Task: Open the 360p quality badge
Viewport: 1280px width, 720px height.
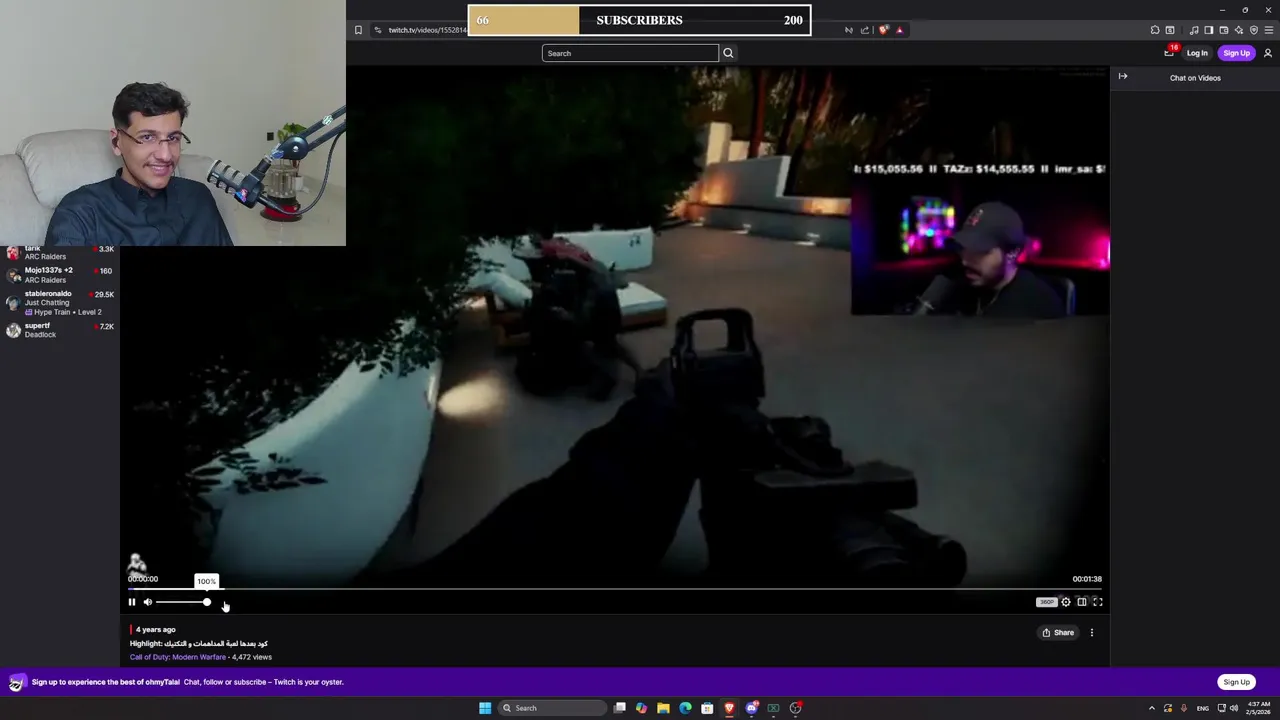Action: click(x=1046, y=602)
